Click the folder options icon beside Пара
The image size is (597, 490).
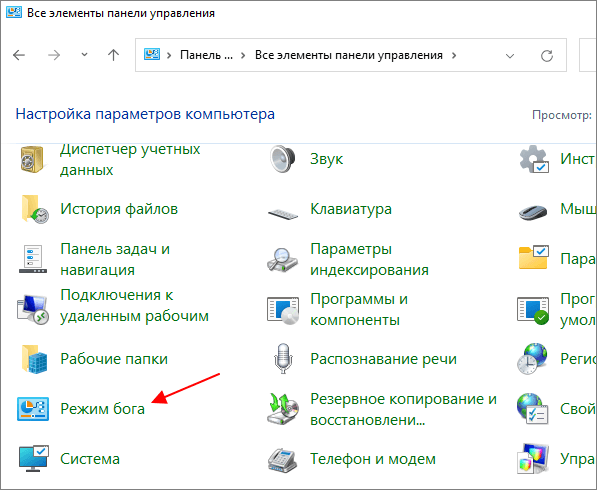[x=533, y=257]
